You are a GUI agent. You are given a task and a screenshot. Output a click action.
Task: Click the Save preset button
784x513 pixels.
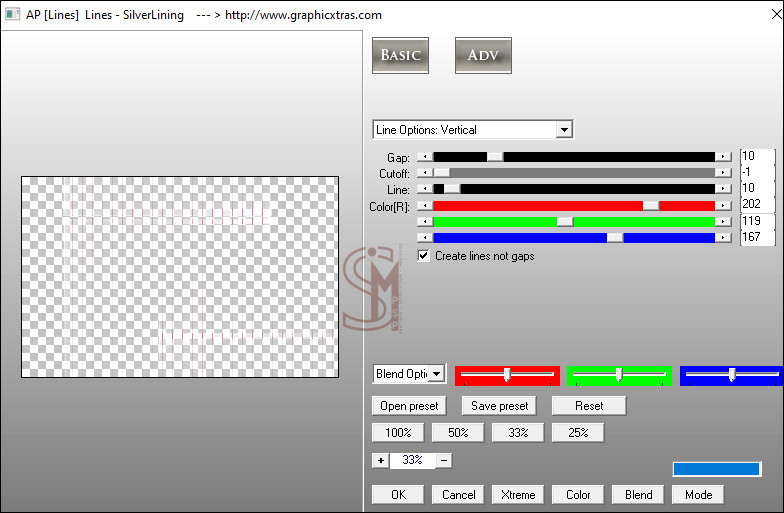tap(499, 406)
